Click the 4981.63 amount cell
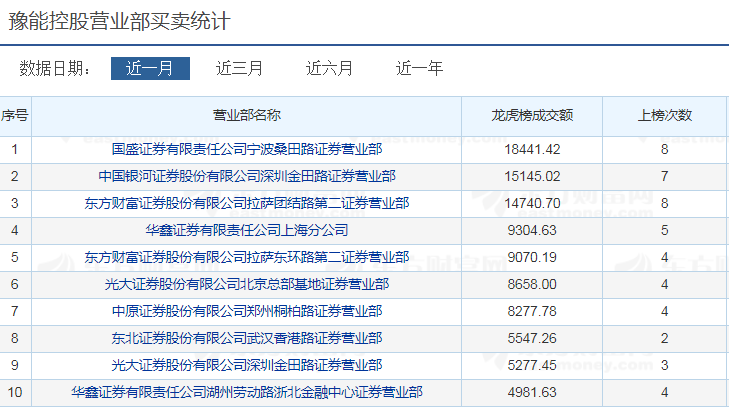The image size is (729, 409). [532, 392]
